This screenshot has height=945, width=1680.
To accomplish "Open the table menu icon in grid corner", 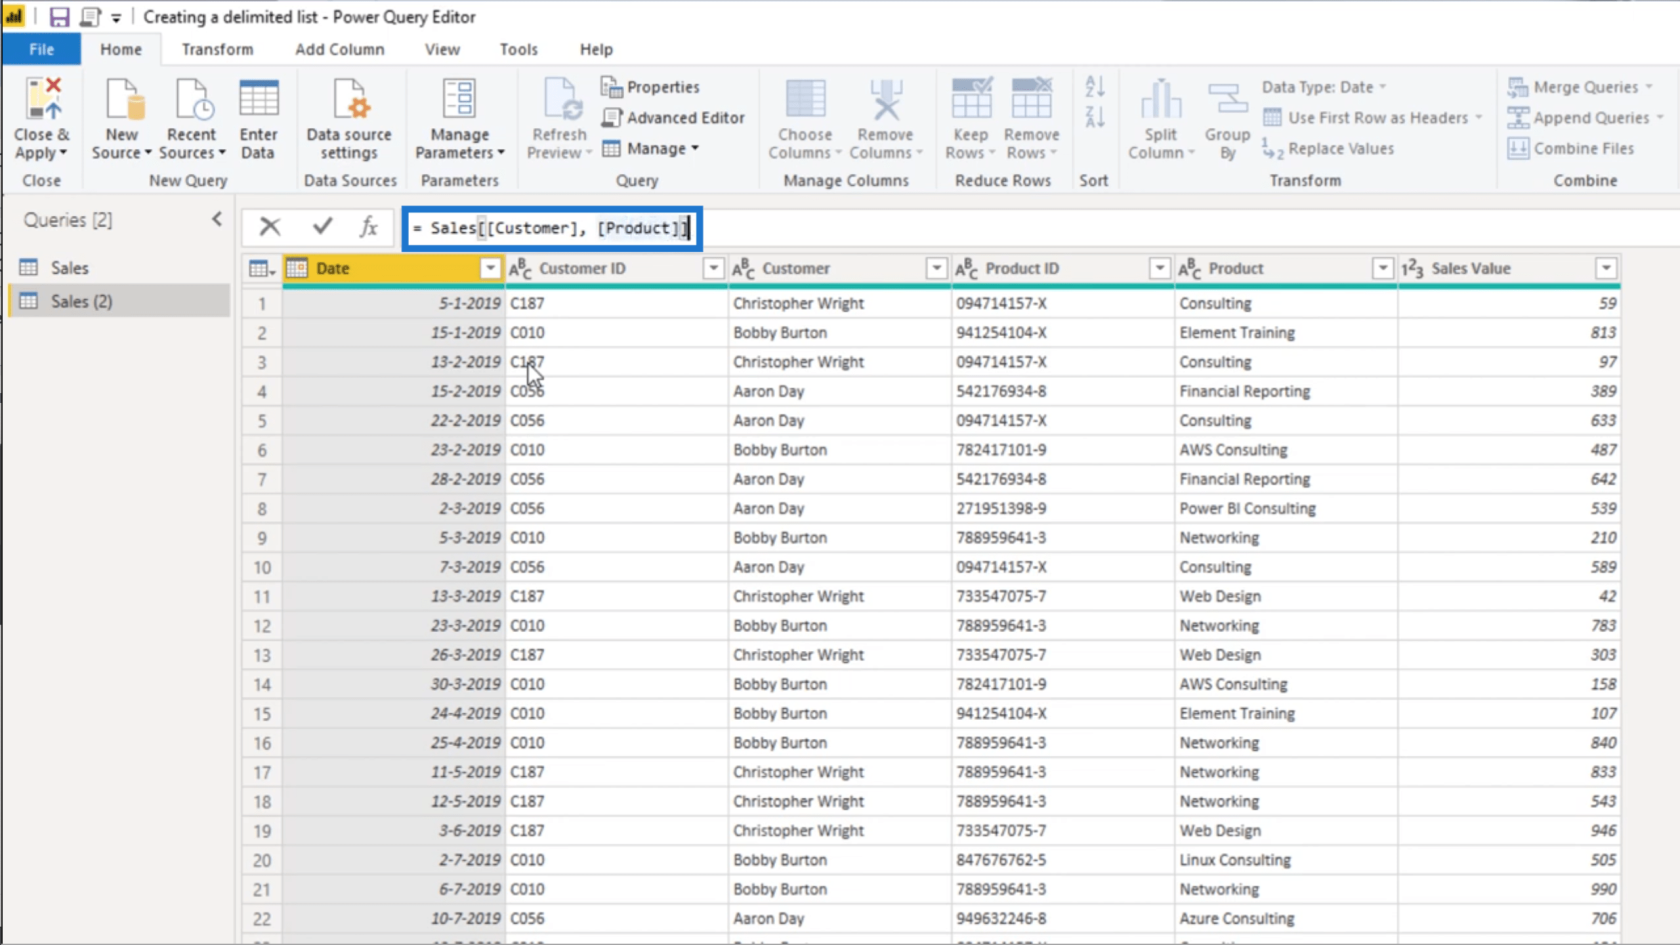I will pos(262,269).
